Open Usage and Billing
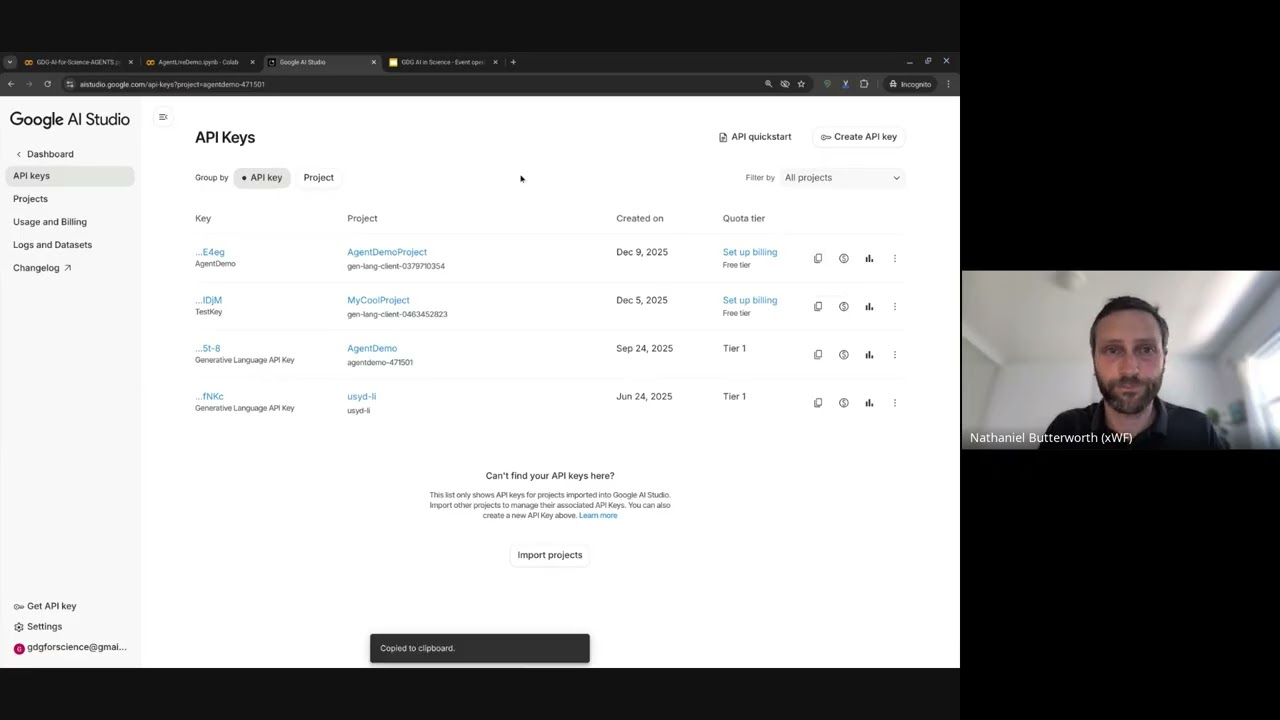 pyautogui.click(x=50, y=222)
